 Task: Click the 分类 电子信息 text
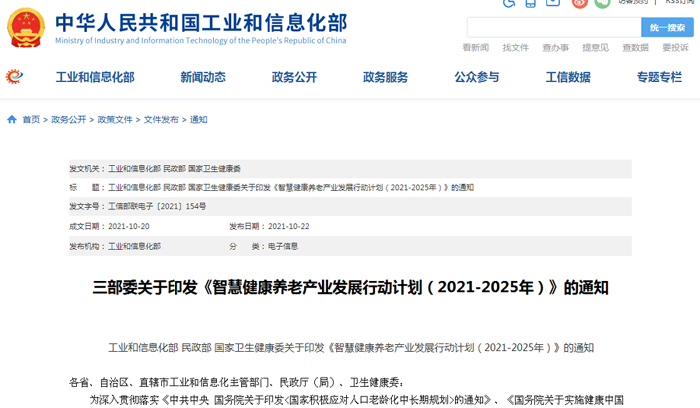click(264, 246)
